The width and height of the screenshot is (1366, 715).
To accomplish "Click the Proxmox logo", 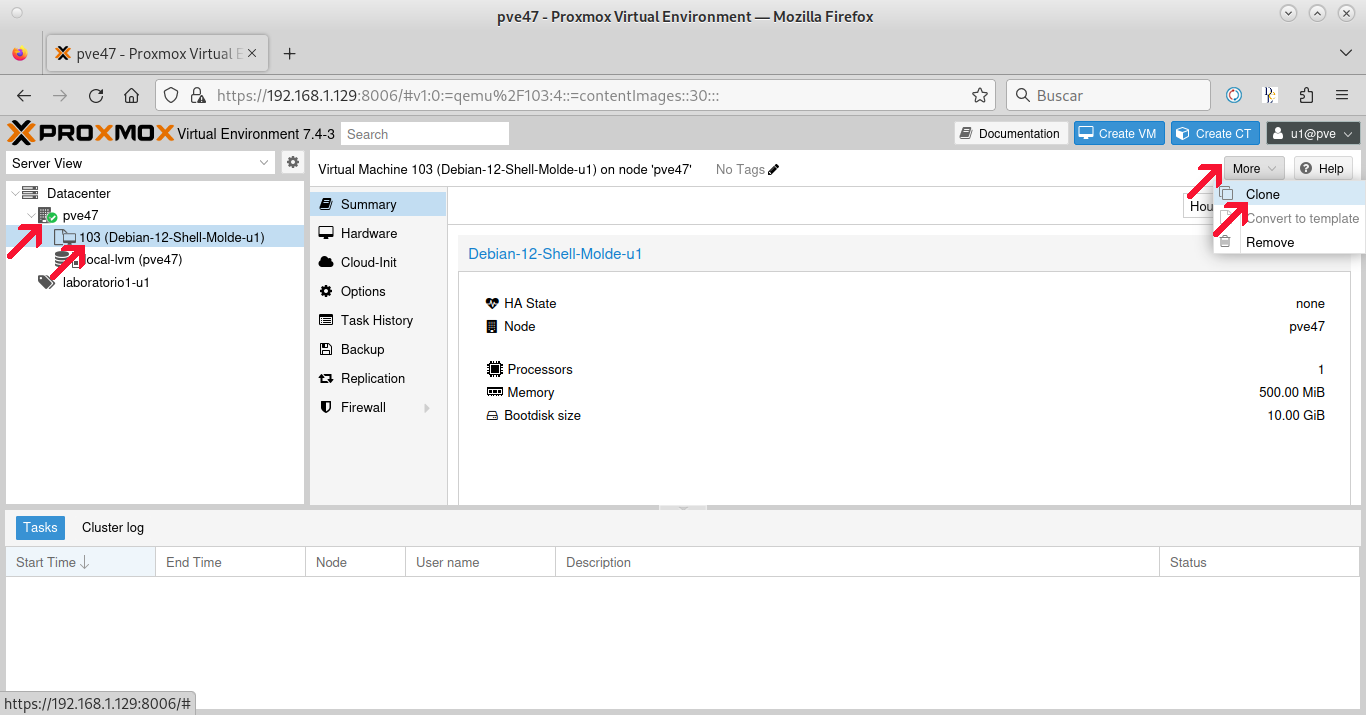I will [x=90, y=133].
